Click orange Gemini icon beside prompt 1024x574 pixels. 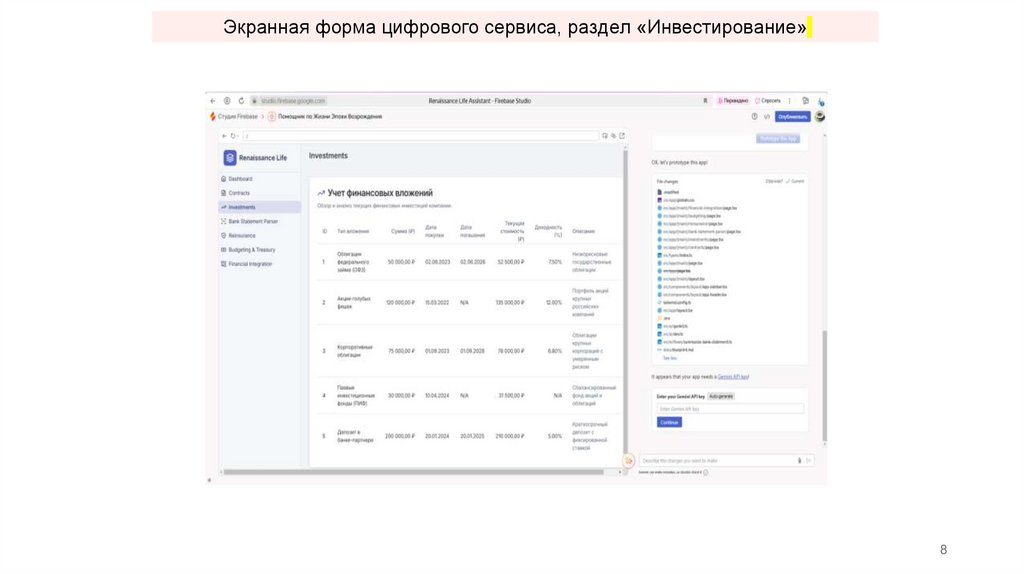628,461
